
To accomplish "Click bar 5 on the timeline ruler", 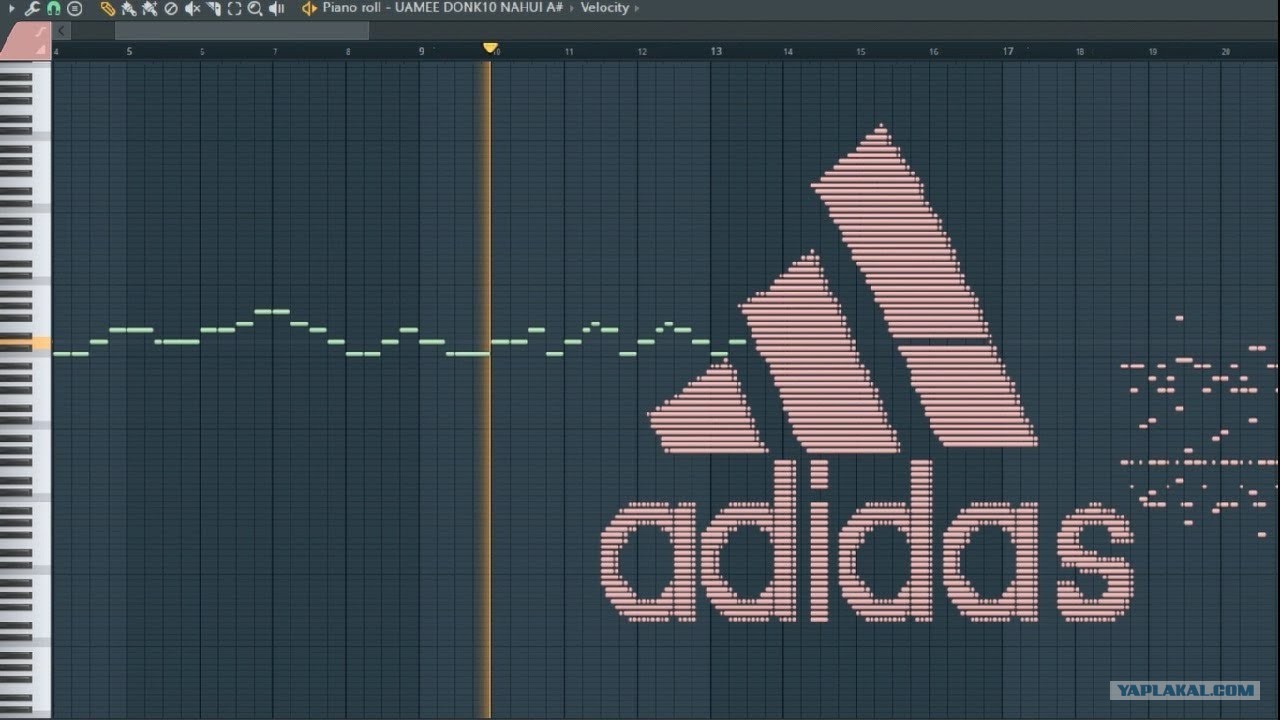I will 129,51.
